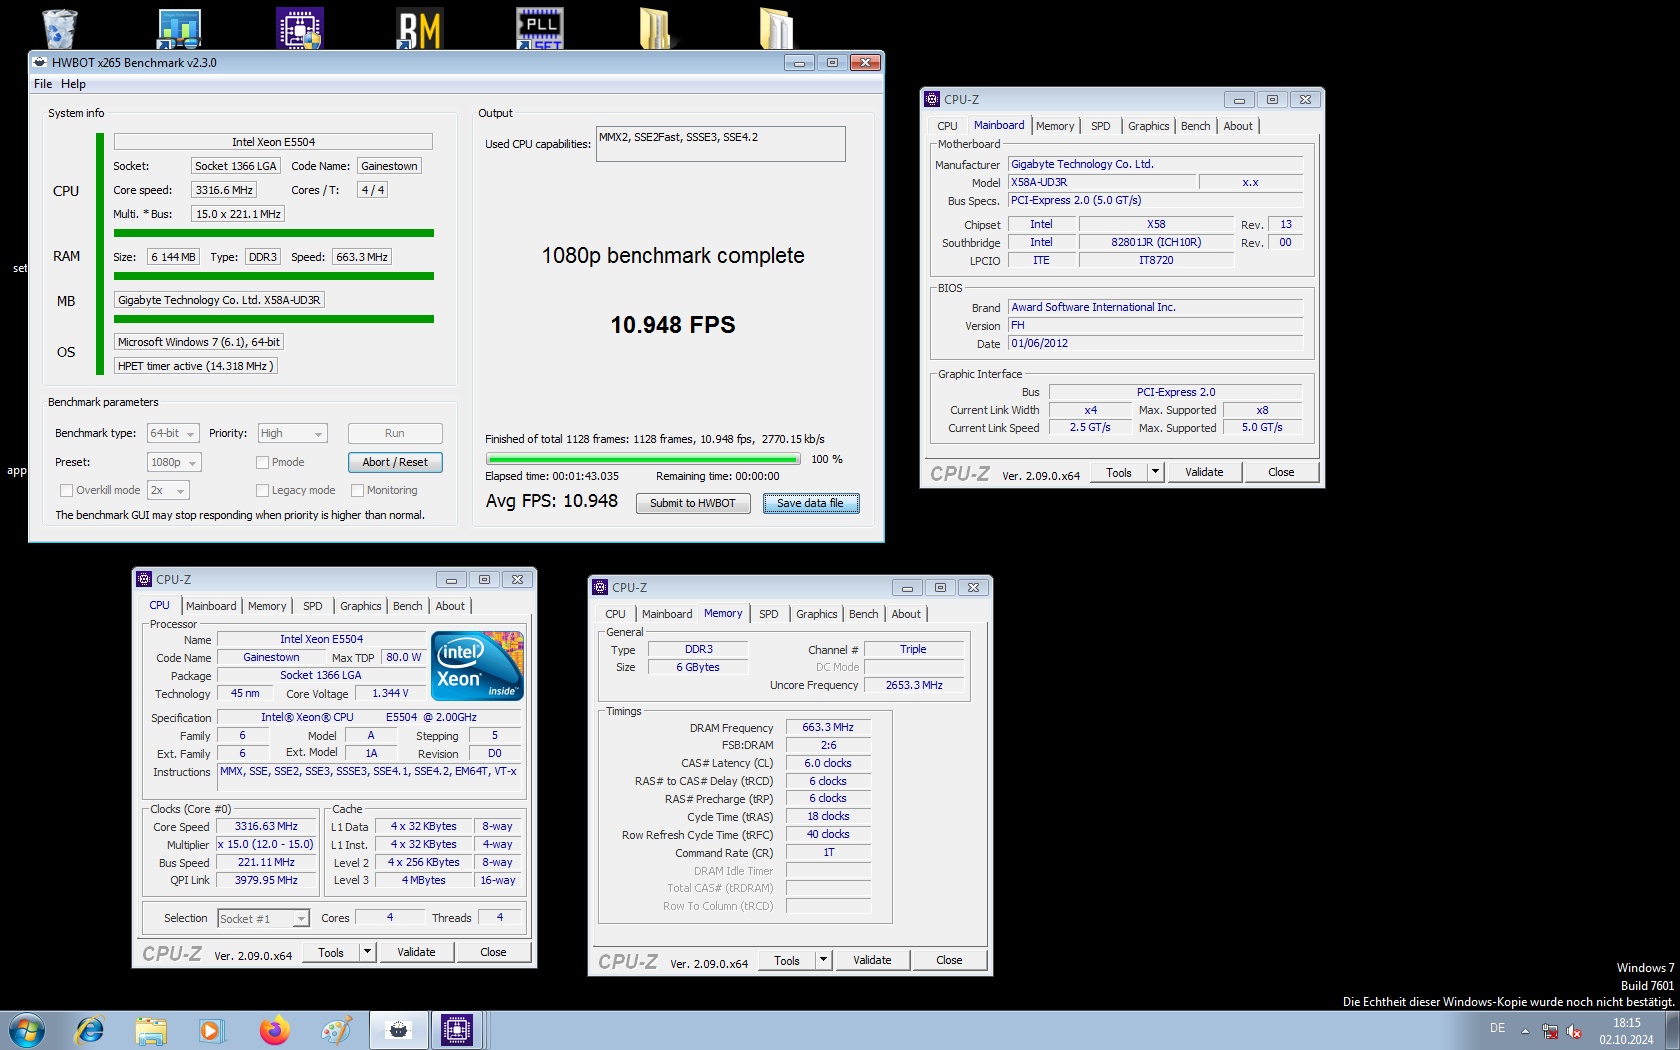Switch to HWBOT x265 taskbar button
Image resolution: width=1680 pixels, height=1050 pixels.
click(398, 1030)
